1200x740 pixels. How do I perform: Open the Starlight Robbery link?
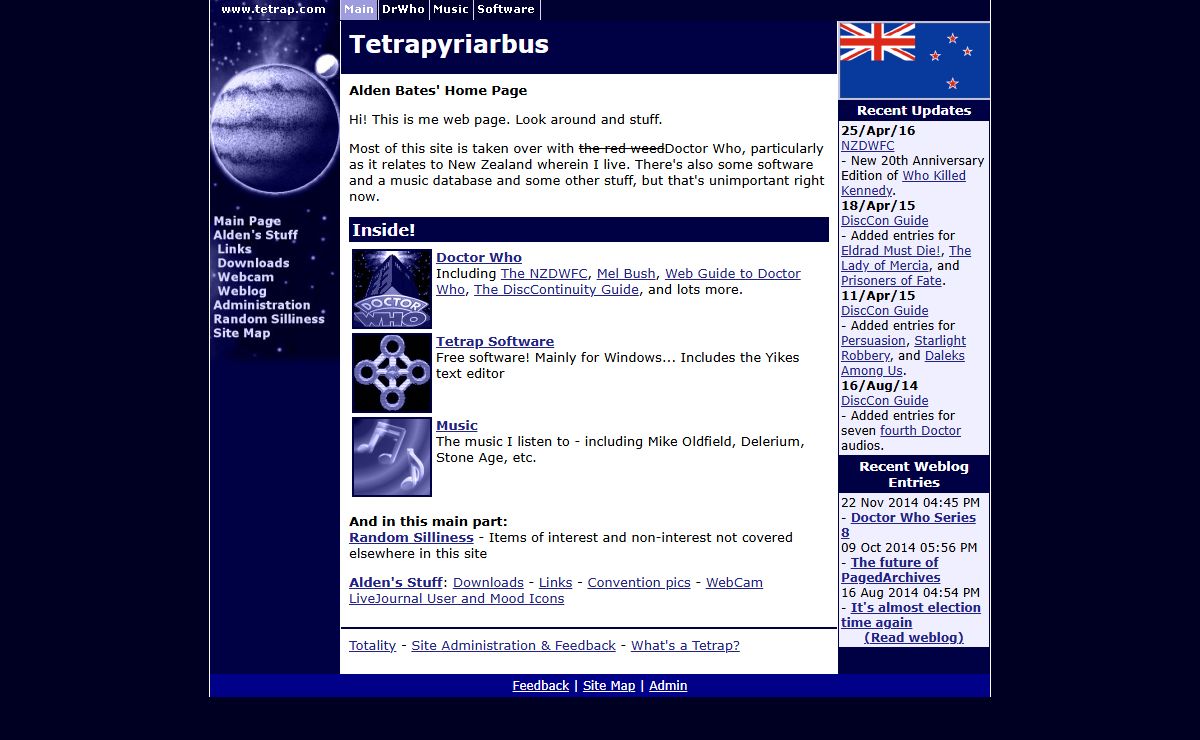[x=904, y=348]
